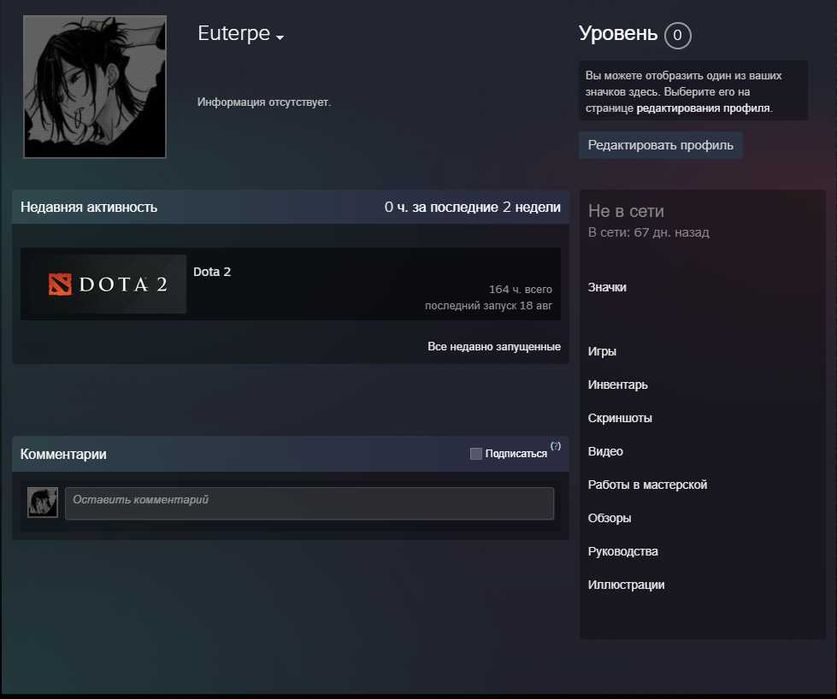Open the 'Видео' section

(605, 451)
